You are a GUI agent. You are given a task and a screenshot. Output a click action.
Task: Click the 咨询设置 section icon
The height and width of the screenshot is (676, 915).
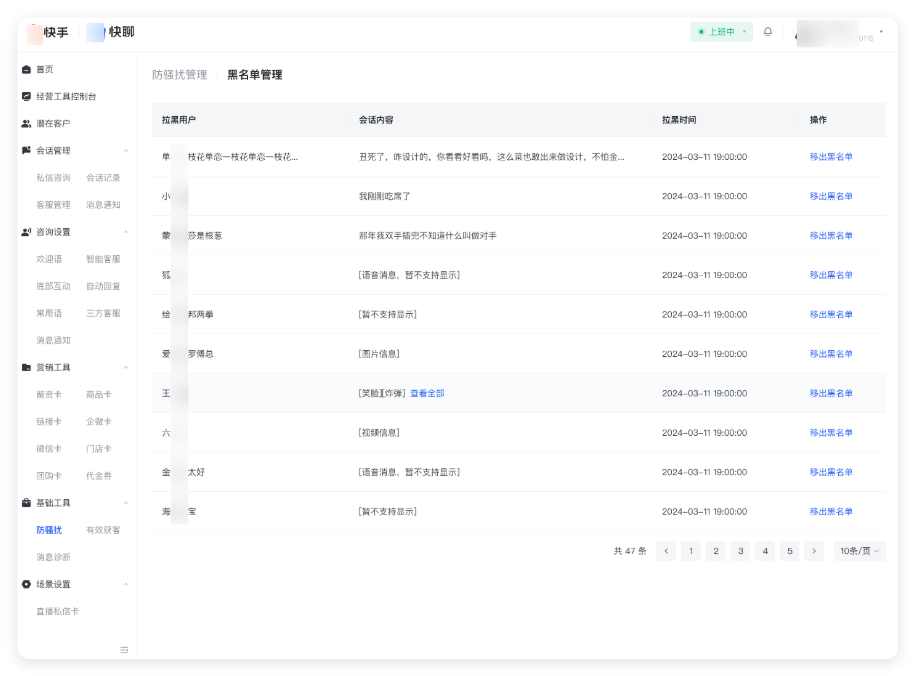(24, 232)
